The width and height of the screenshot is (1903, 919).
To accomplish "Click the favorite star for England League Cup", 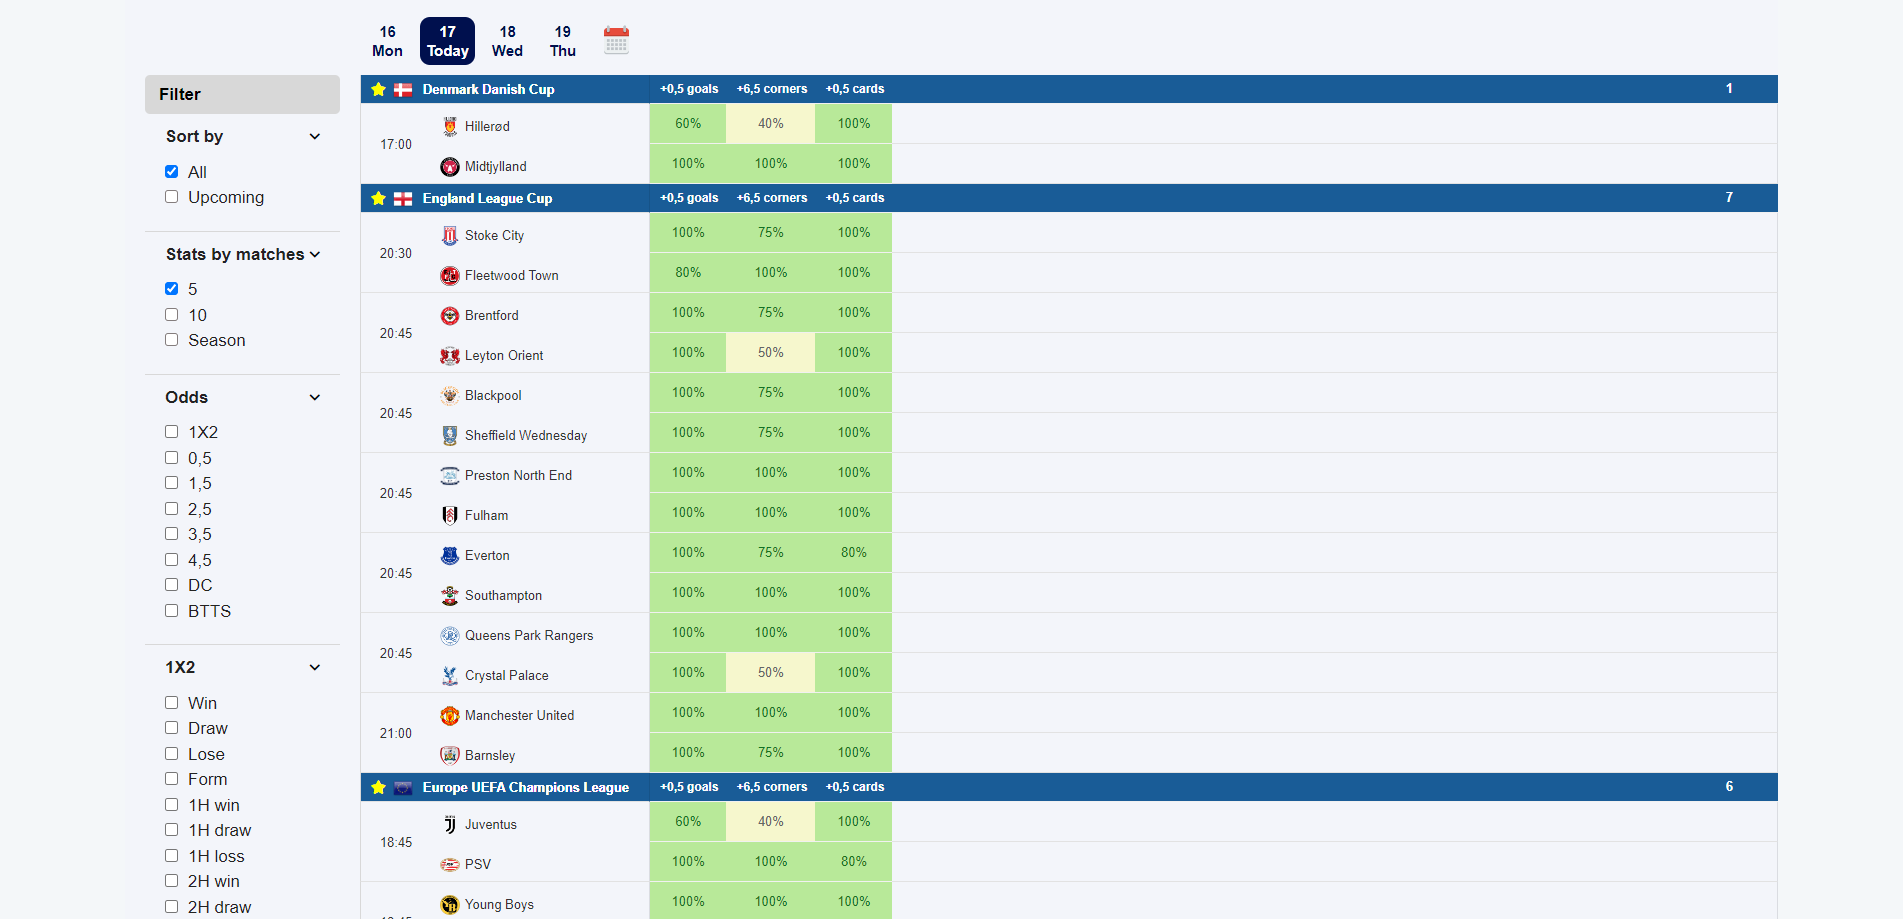I will 378,198.
